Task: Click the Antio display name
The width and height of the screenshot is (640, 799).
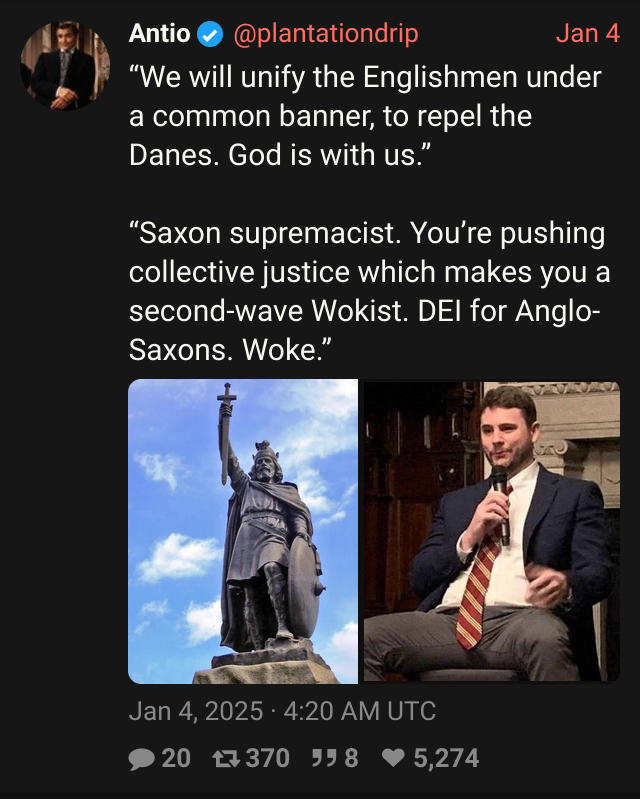Action: pyautogui.click(x=159, y=34)
